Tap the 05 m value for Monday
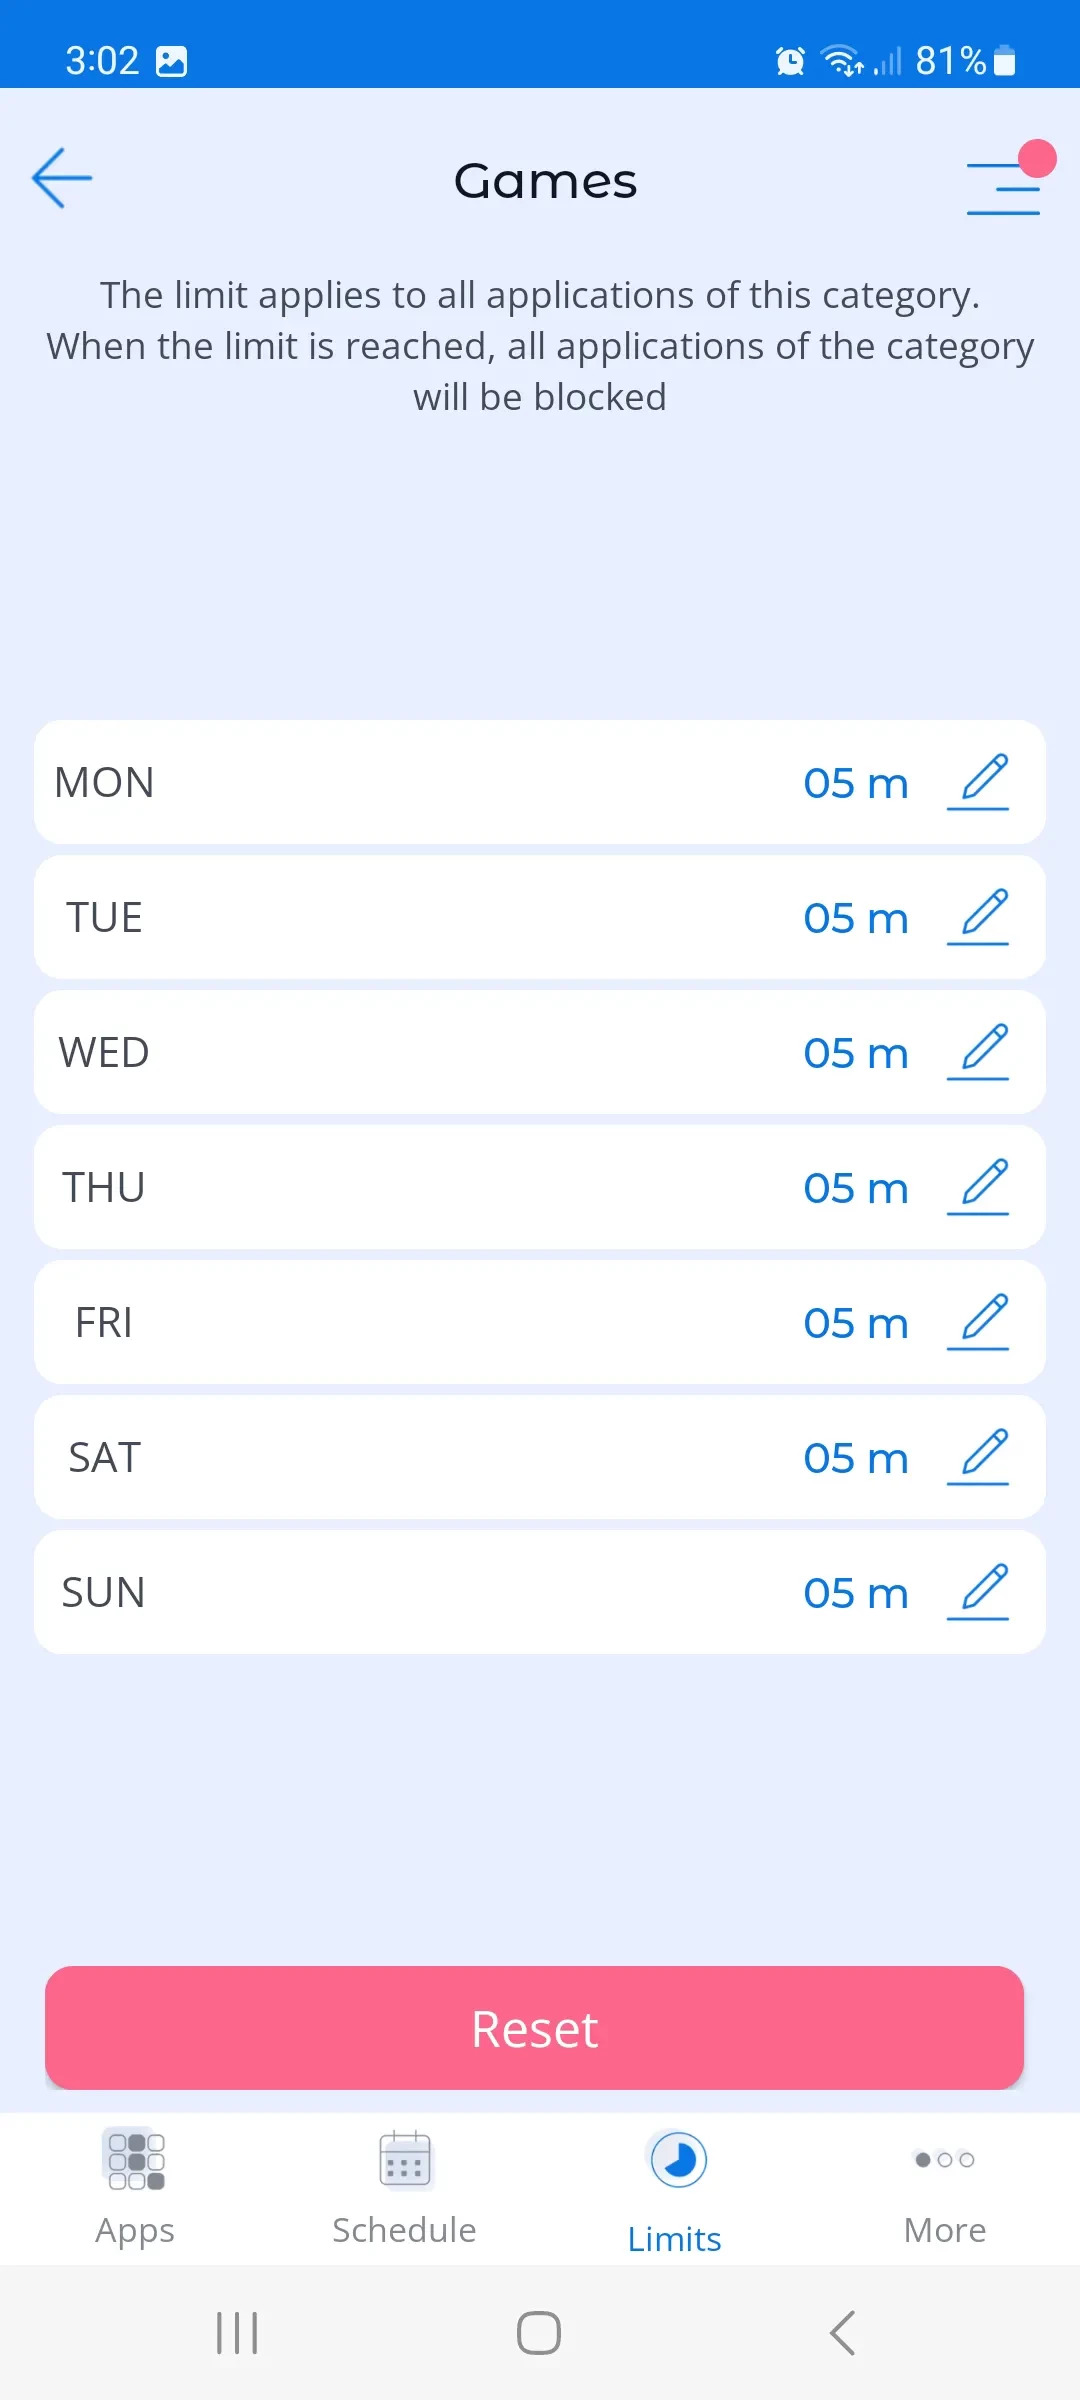The height and width of the screenshot is (2400, 1080). (x=856, y=783)
